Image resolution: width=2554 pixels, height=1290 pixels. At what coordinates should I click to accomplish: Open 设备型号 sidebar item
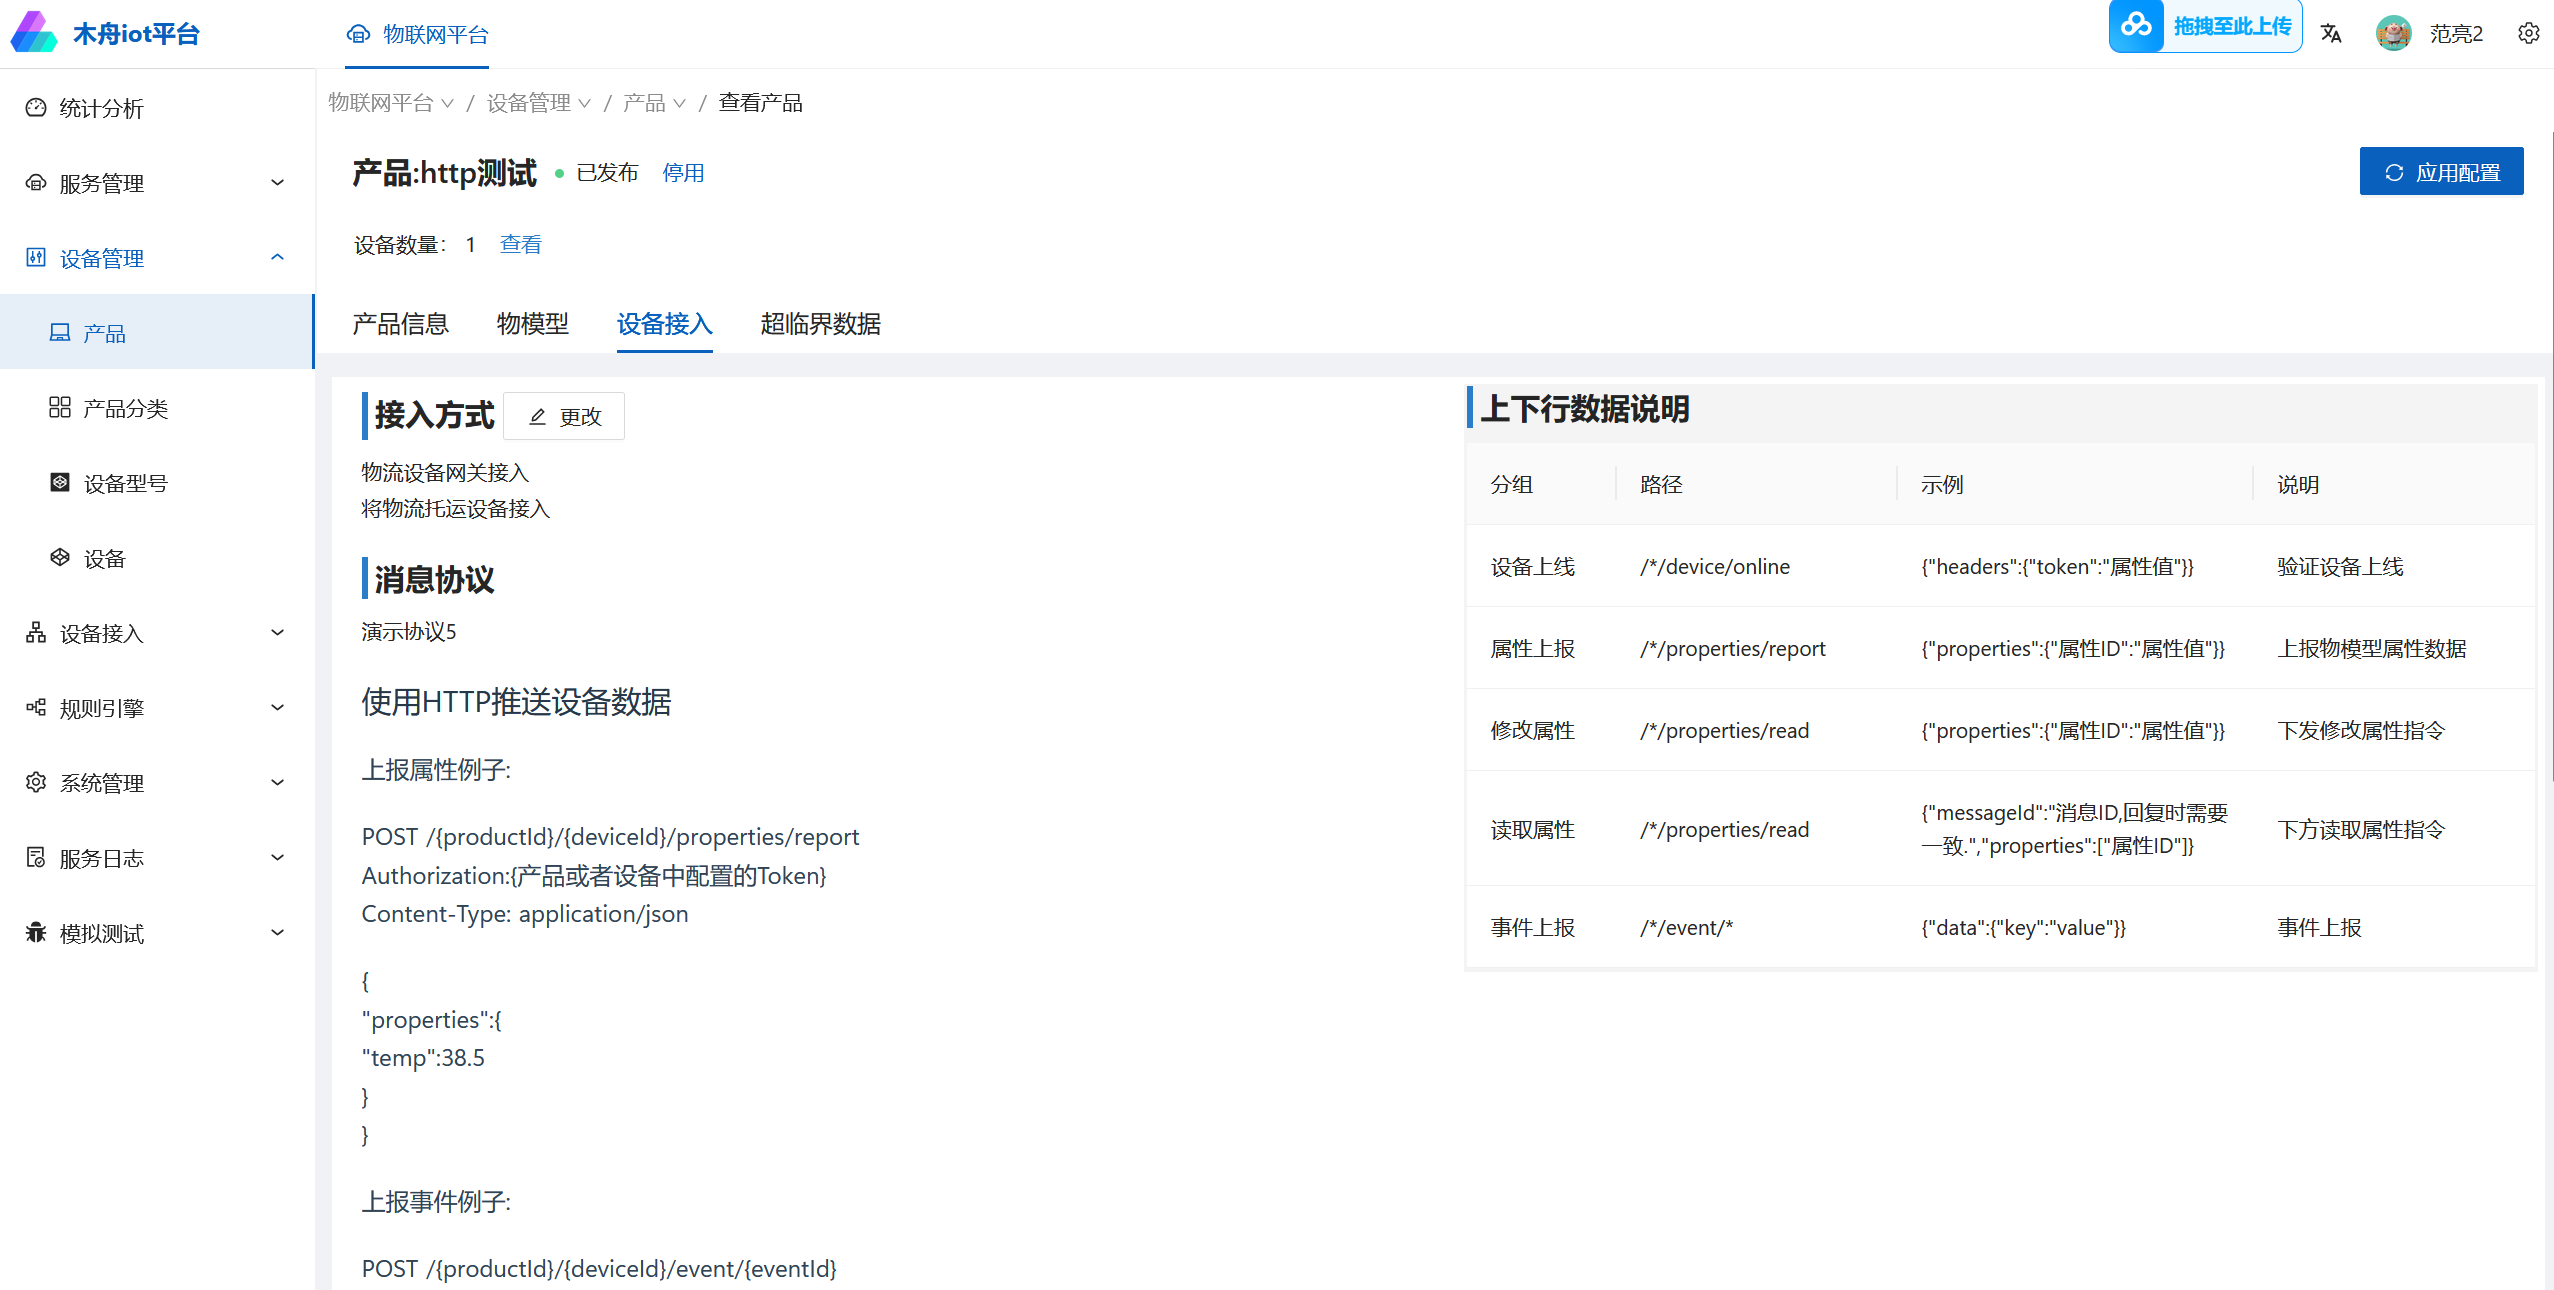click(x=125, y=483)
